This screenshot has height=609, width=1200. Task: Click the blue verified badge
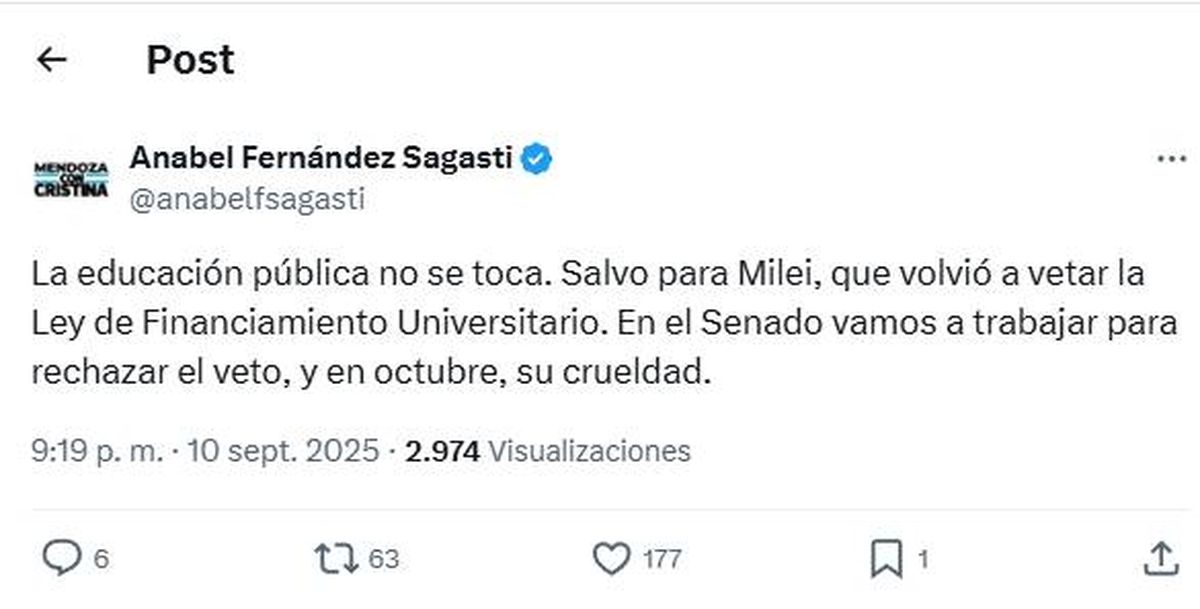(539, 158)
